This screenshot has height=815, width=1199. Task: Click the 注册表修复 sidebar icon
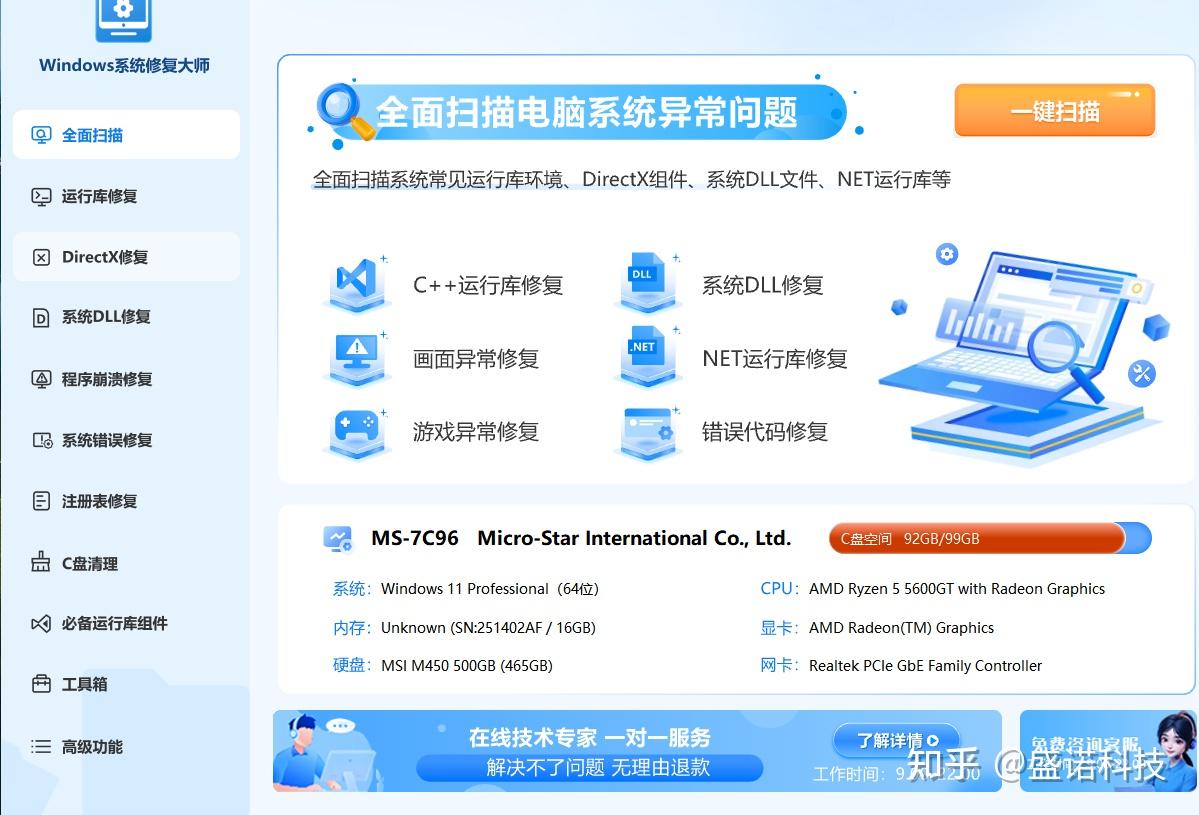[41, 501]
